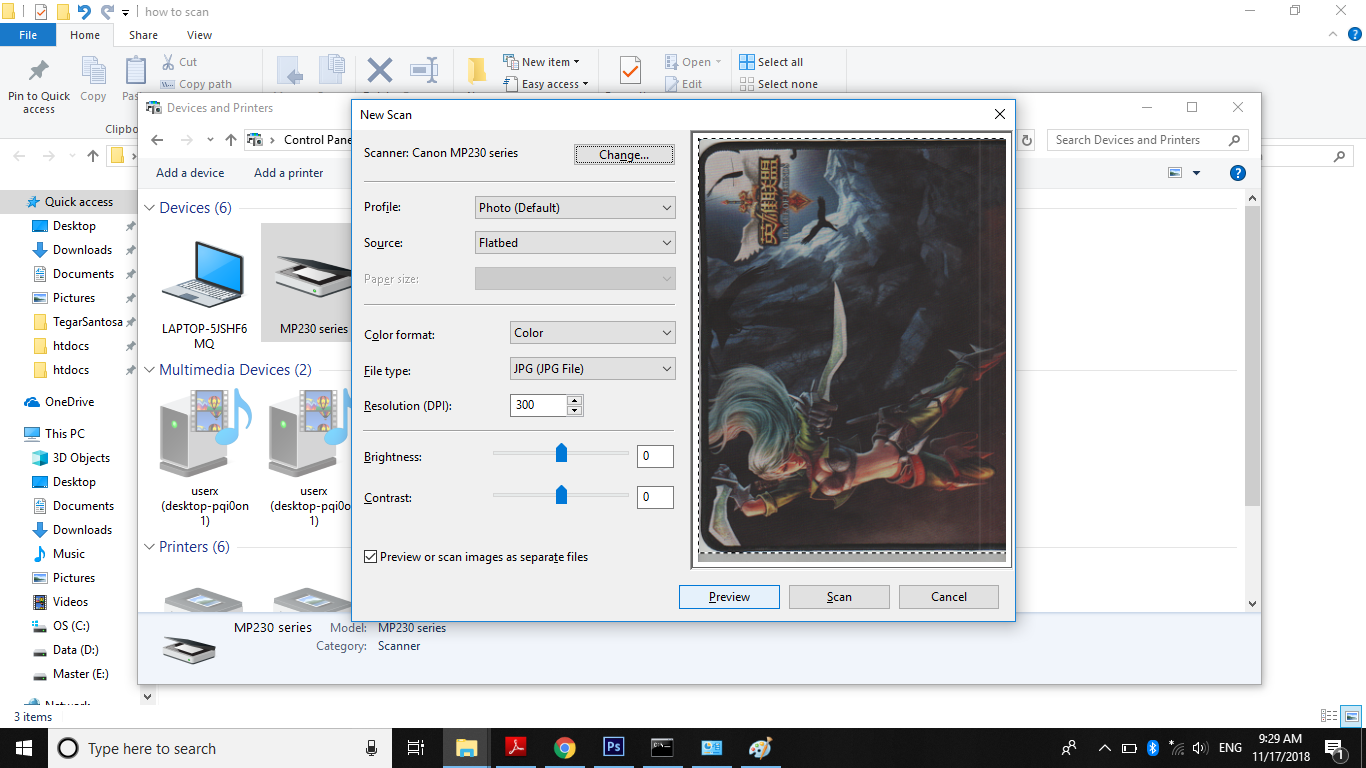The image size is (1366, 768).
Task: Click the Resolution DPI input field
Action: tap(540, 405)
